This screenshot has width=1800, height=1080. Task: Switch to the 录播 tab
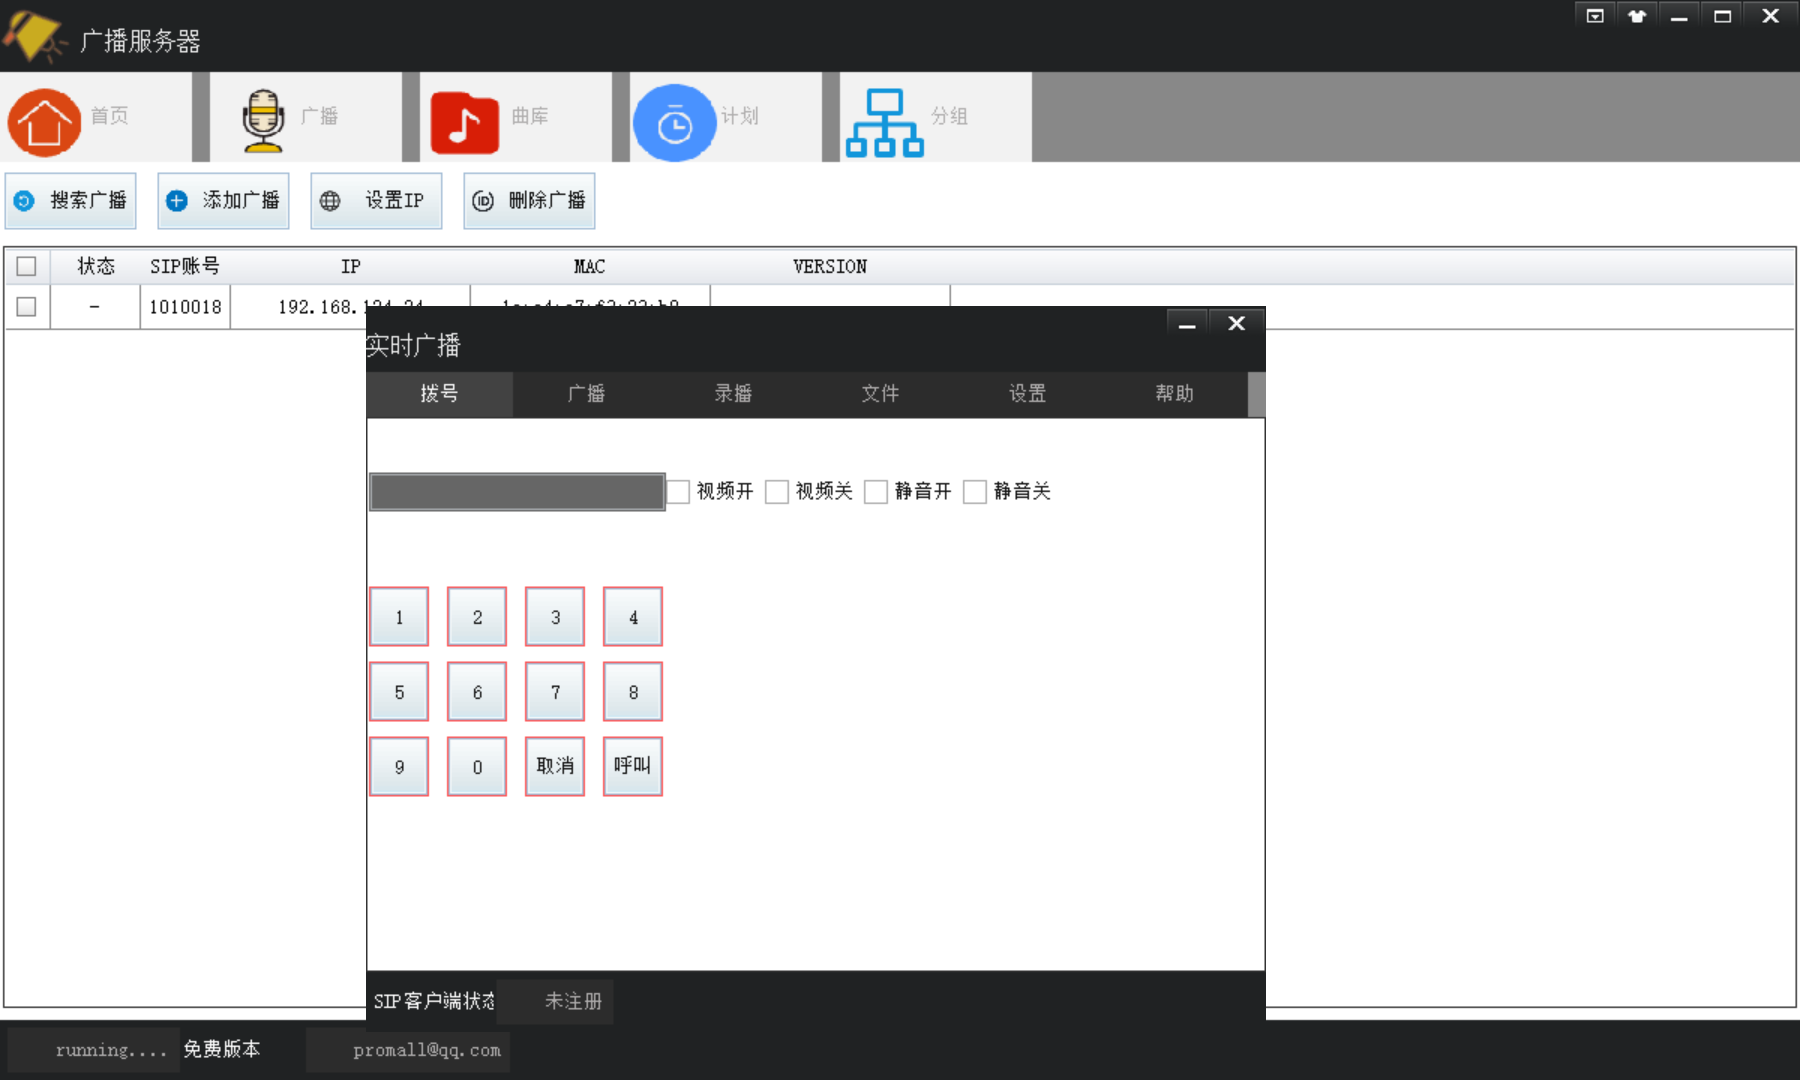point(733,393)
